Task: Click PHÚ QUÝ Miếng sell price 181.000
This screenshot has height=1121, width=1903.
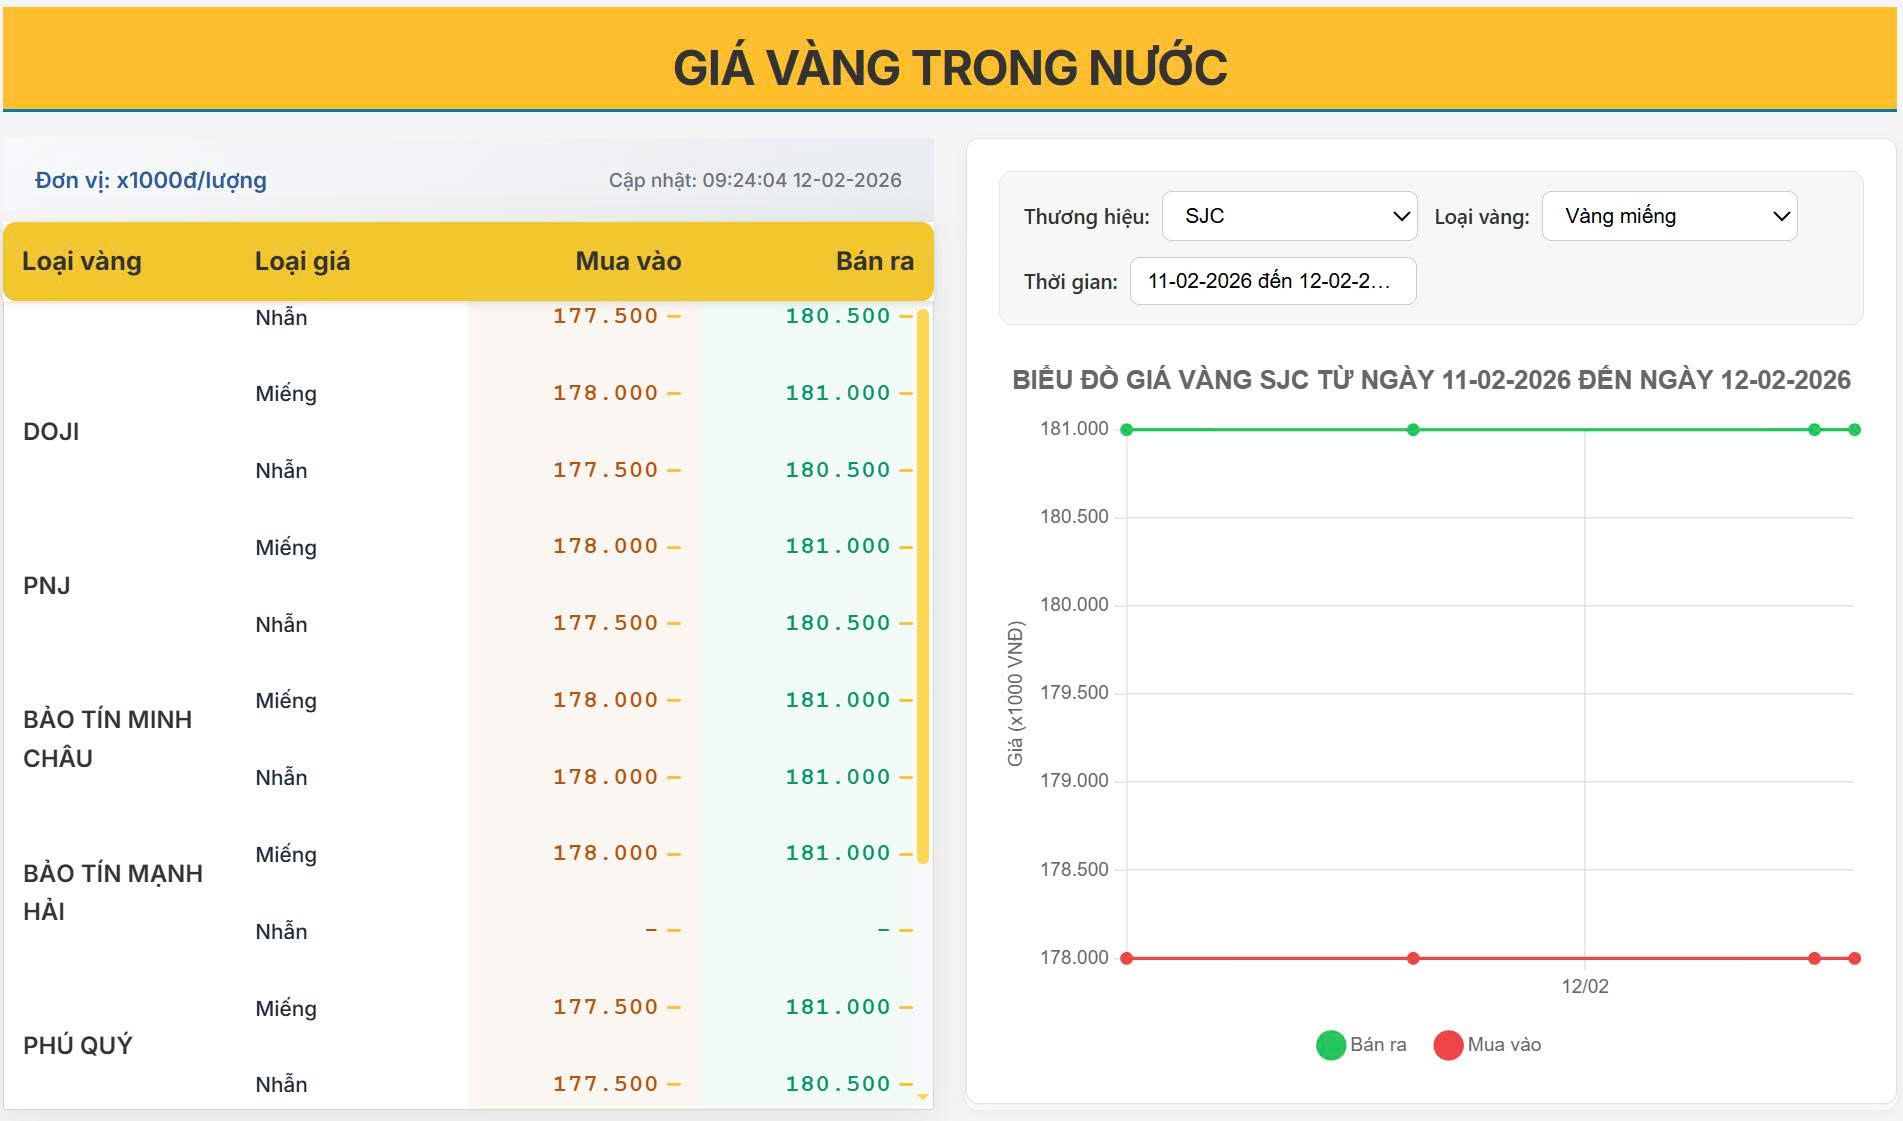Action: [x=837, y=1007]
